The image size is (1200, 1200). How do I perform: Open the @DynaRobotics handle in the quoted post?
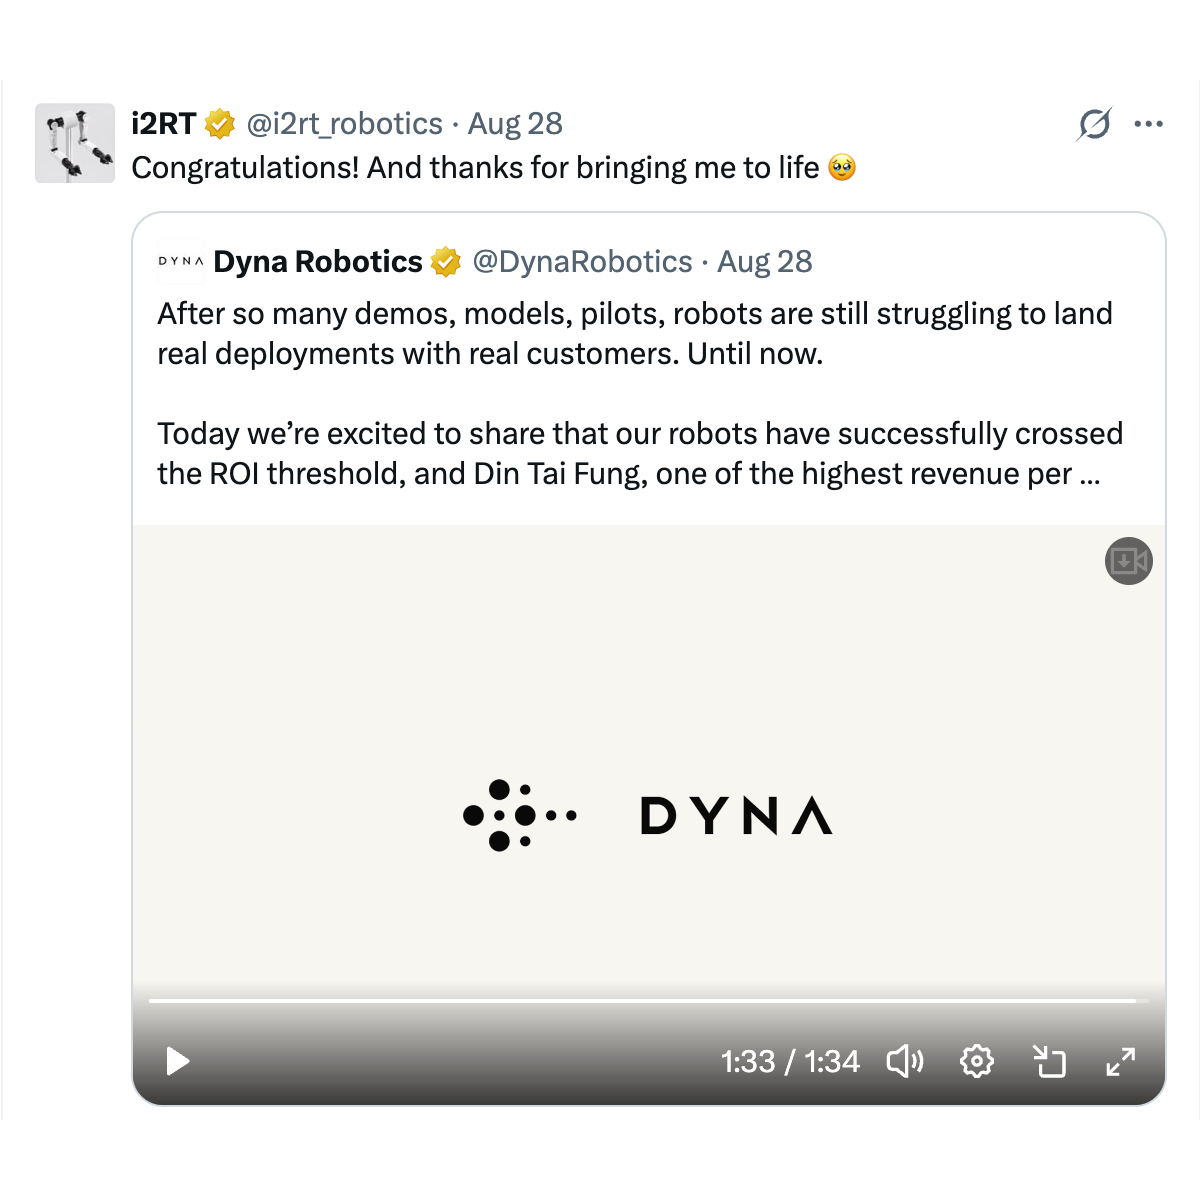[x=582, y=262]
